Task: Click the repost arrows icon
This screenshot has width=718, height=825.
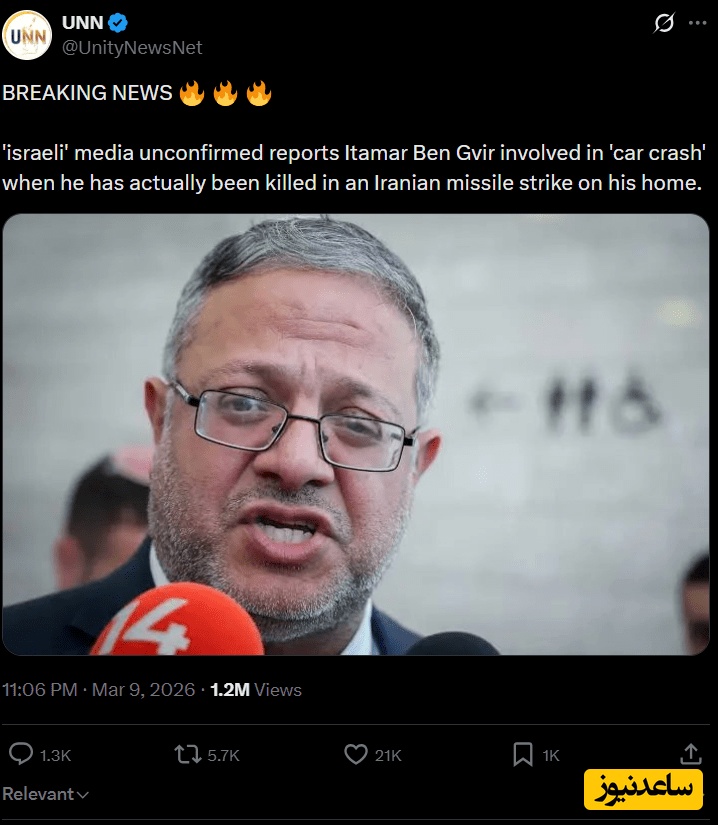Action: pos(188,754)
